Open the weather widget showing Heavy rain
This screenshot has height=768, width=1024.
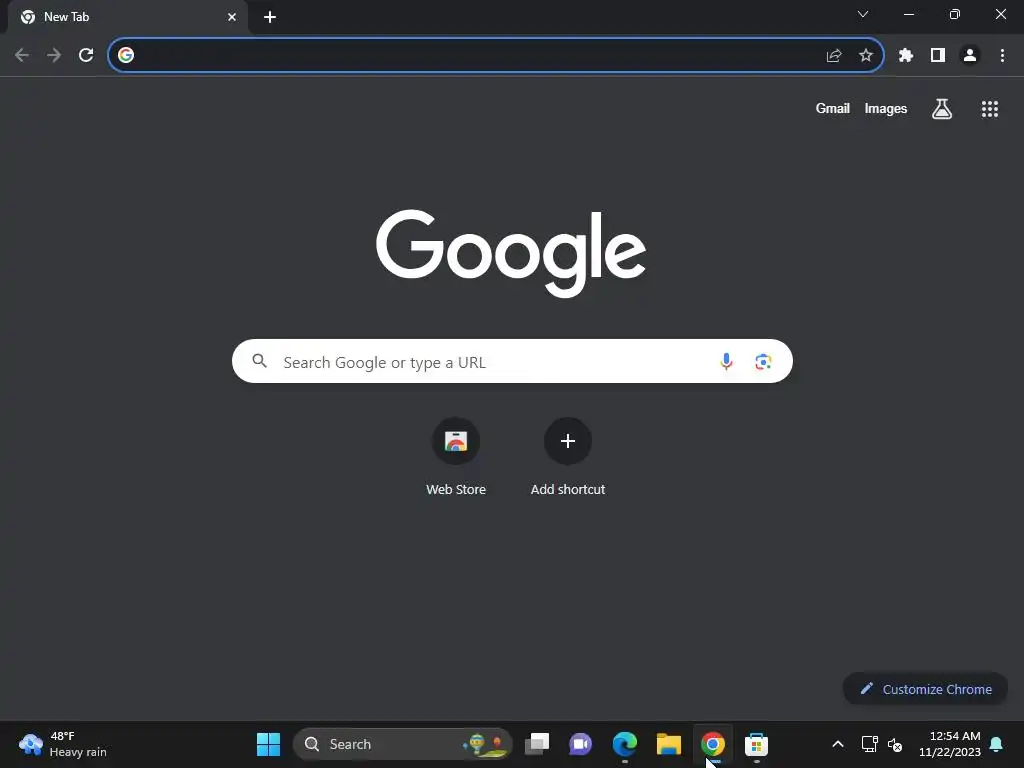coord(63,744)
